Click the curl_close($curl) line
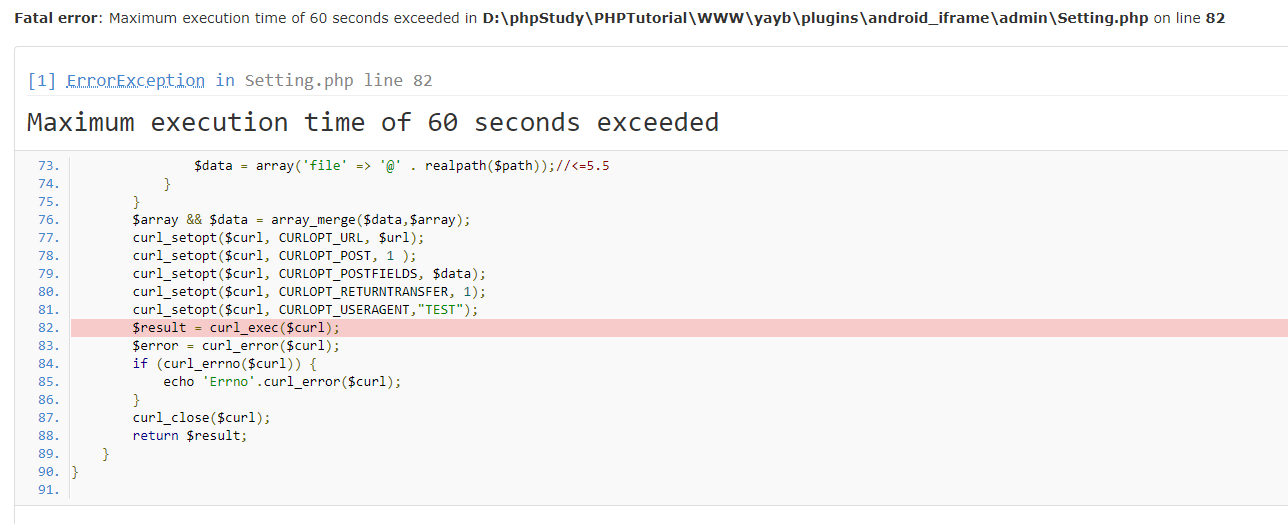The image size is (1288, 524). point(201,417)
